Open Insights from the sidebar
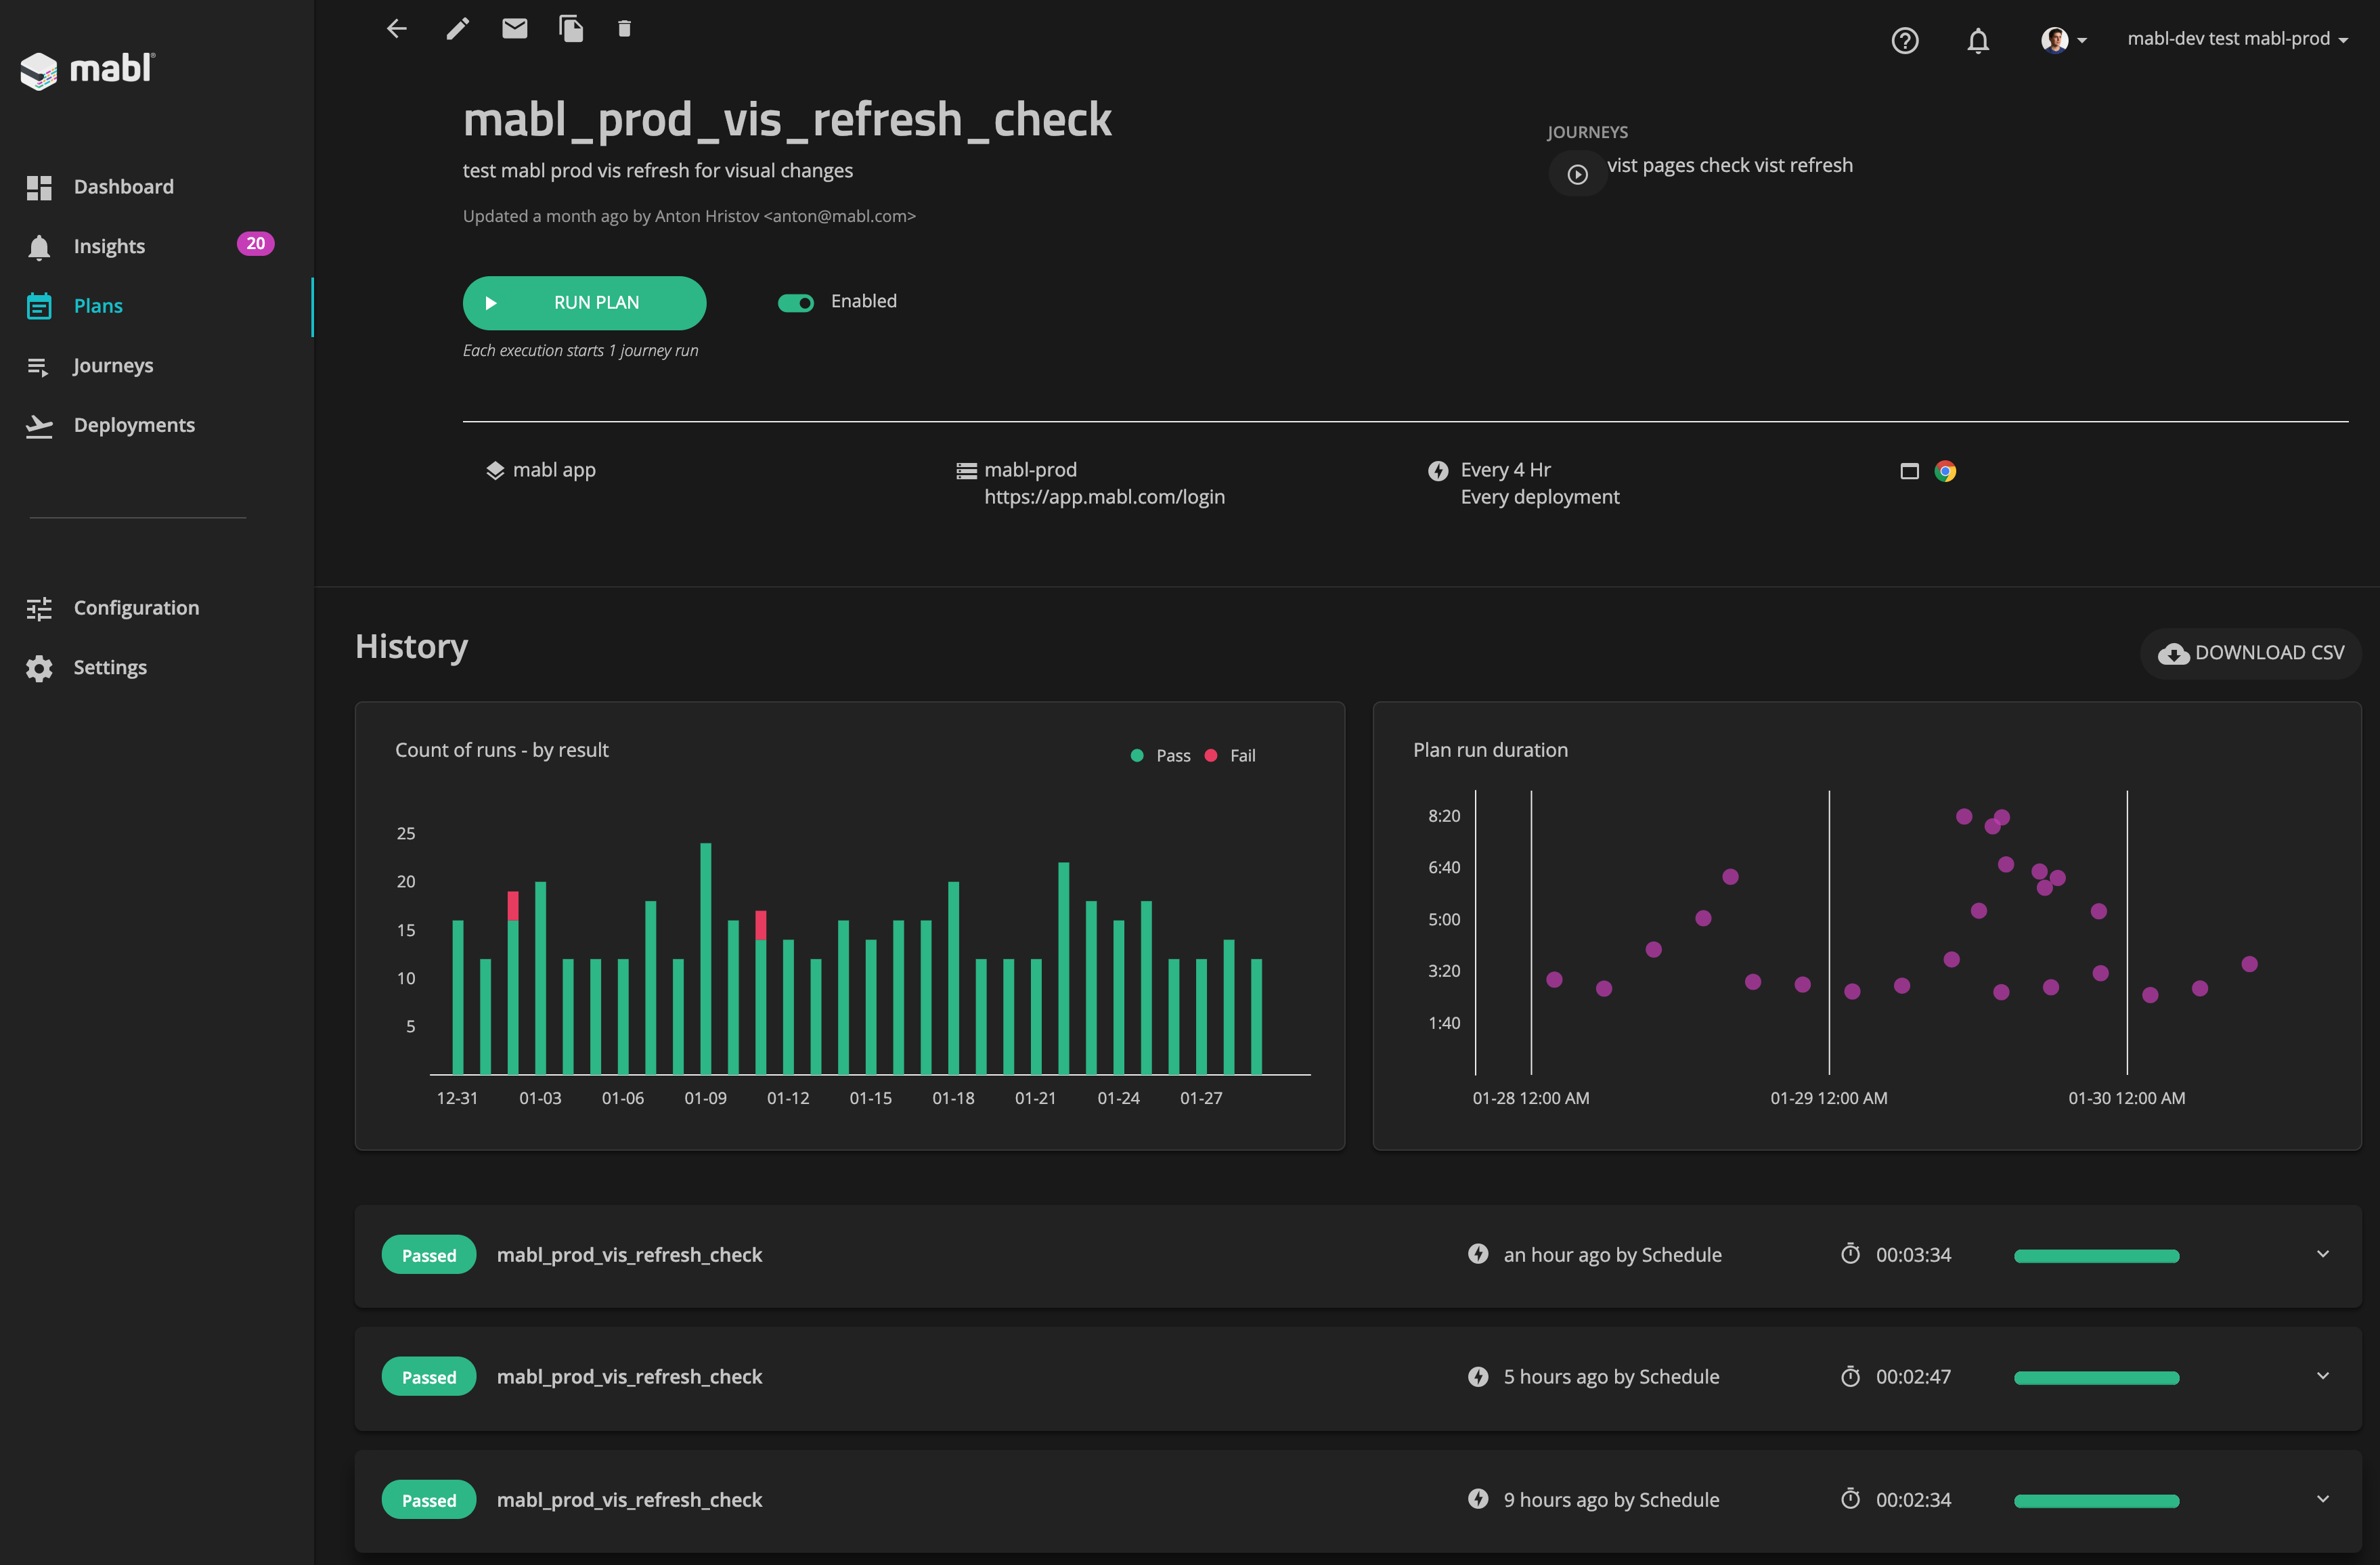 tap(108, 244)
